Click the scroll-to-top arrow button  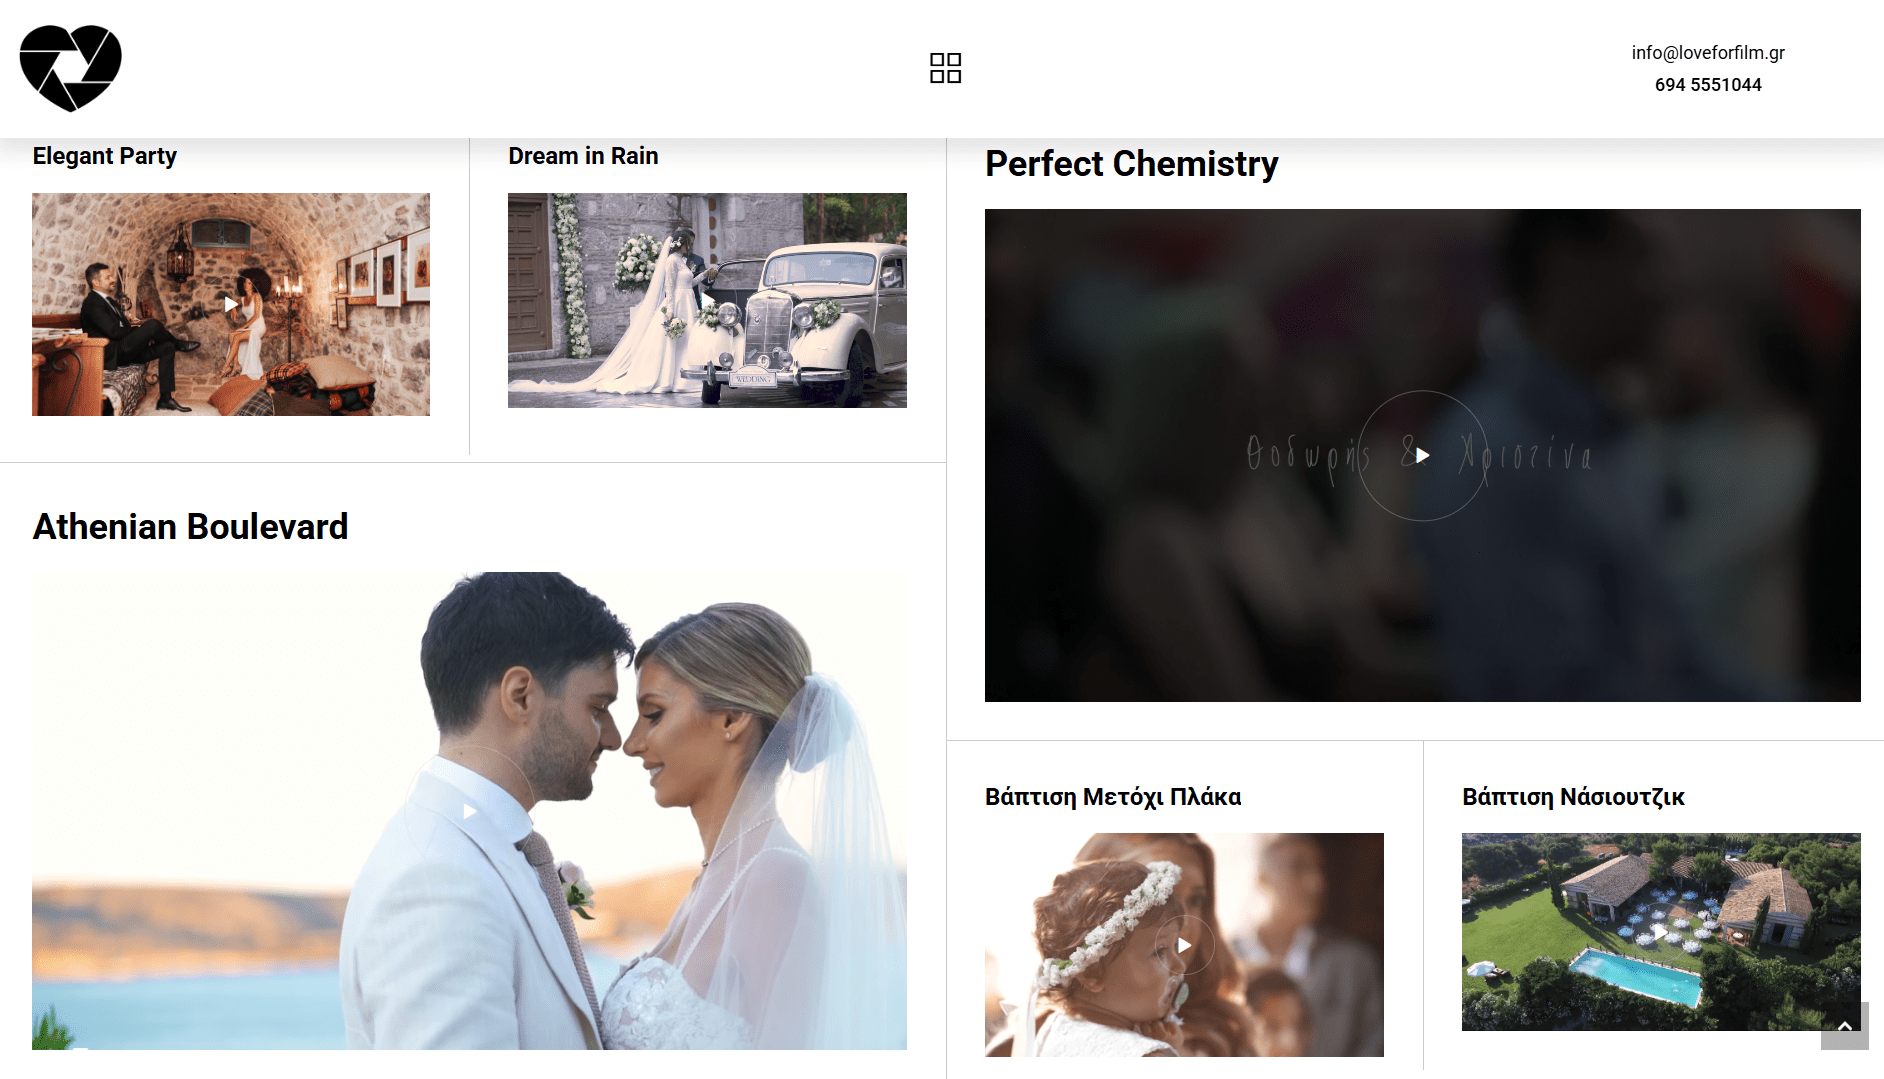1844,1026
